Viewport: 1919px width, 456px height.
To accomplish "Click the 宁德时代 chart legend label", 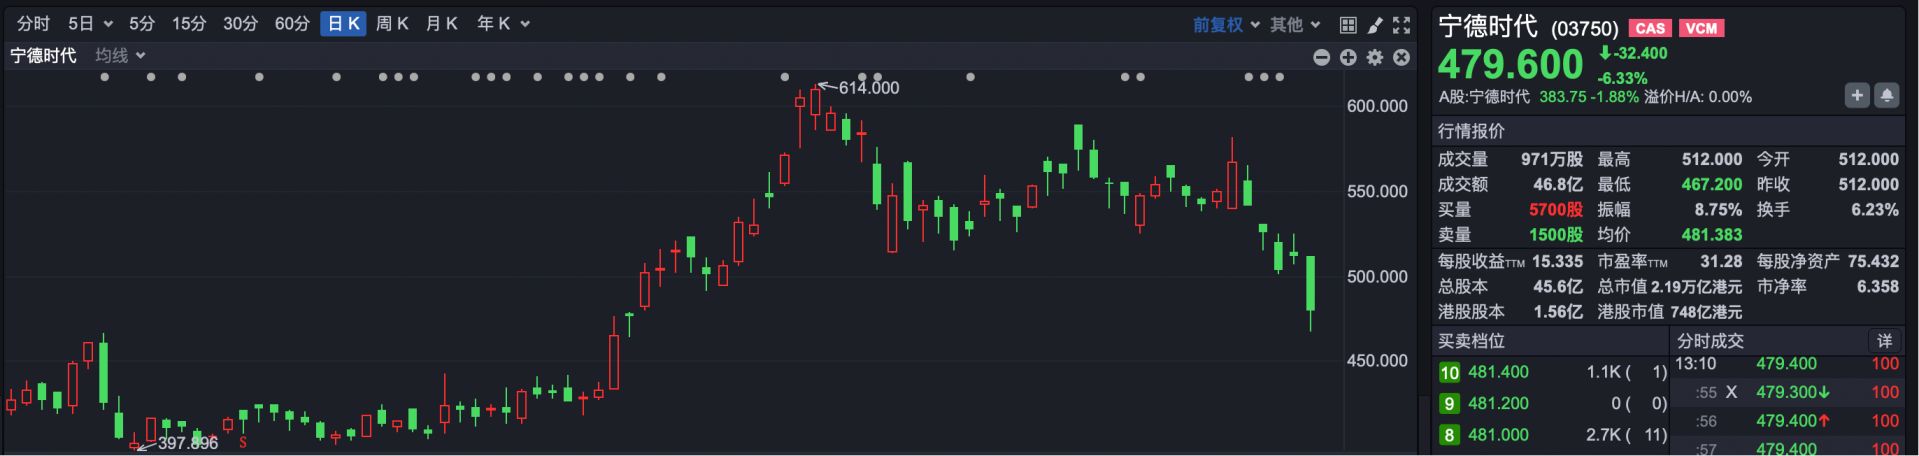I will coord(43,56).
